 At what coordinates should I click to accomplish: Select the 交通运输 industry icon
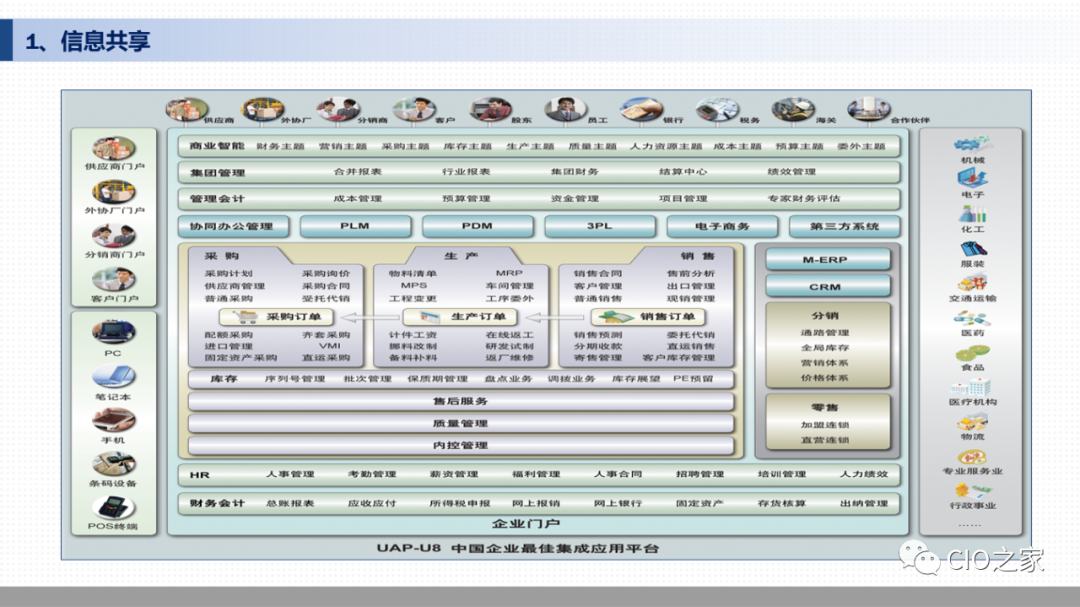click(x=972, y=283)
